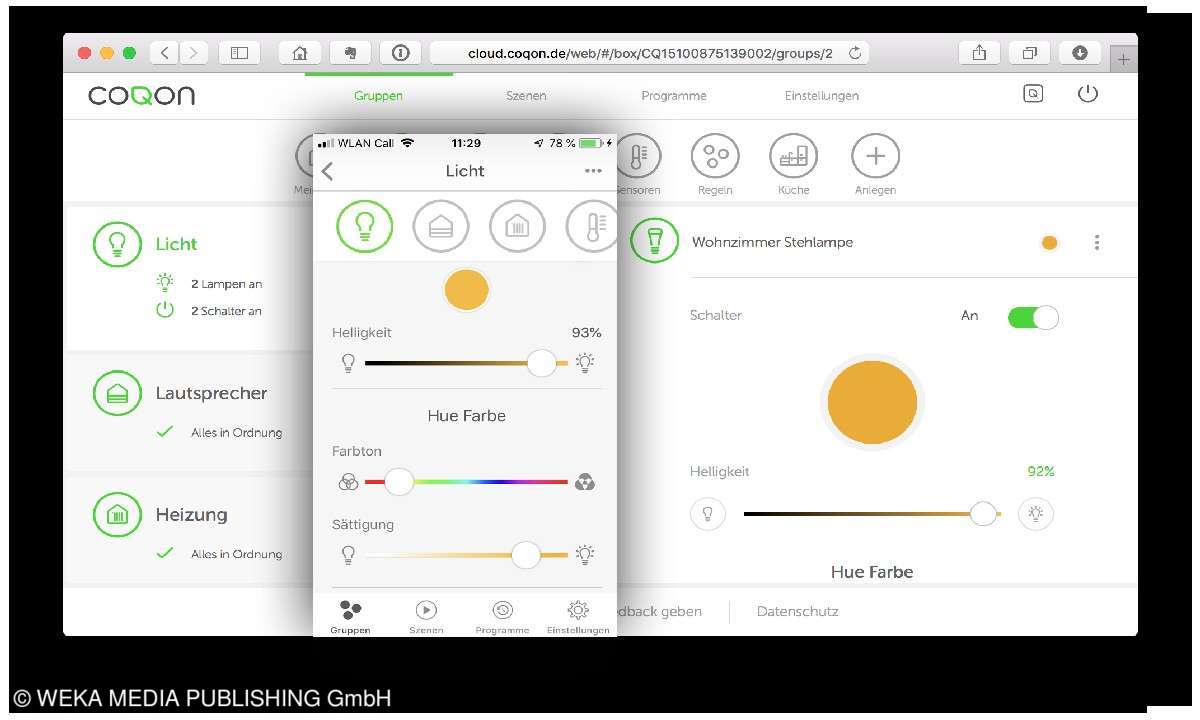
Task: Click small color dot beside Wohnzimmer Stehlampe
Action: (1049, 242)
